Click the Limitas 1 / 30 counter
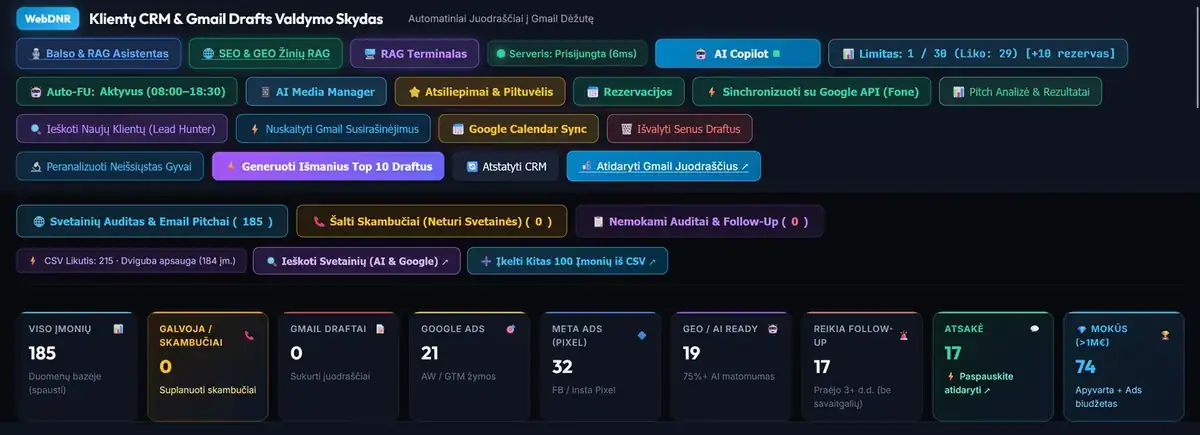Screen dimensions: 1200x435 click(x=979, y=54)
